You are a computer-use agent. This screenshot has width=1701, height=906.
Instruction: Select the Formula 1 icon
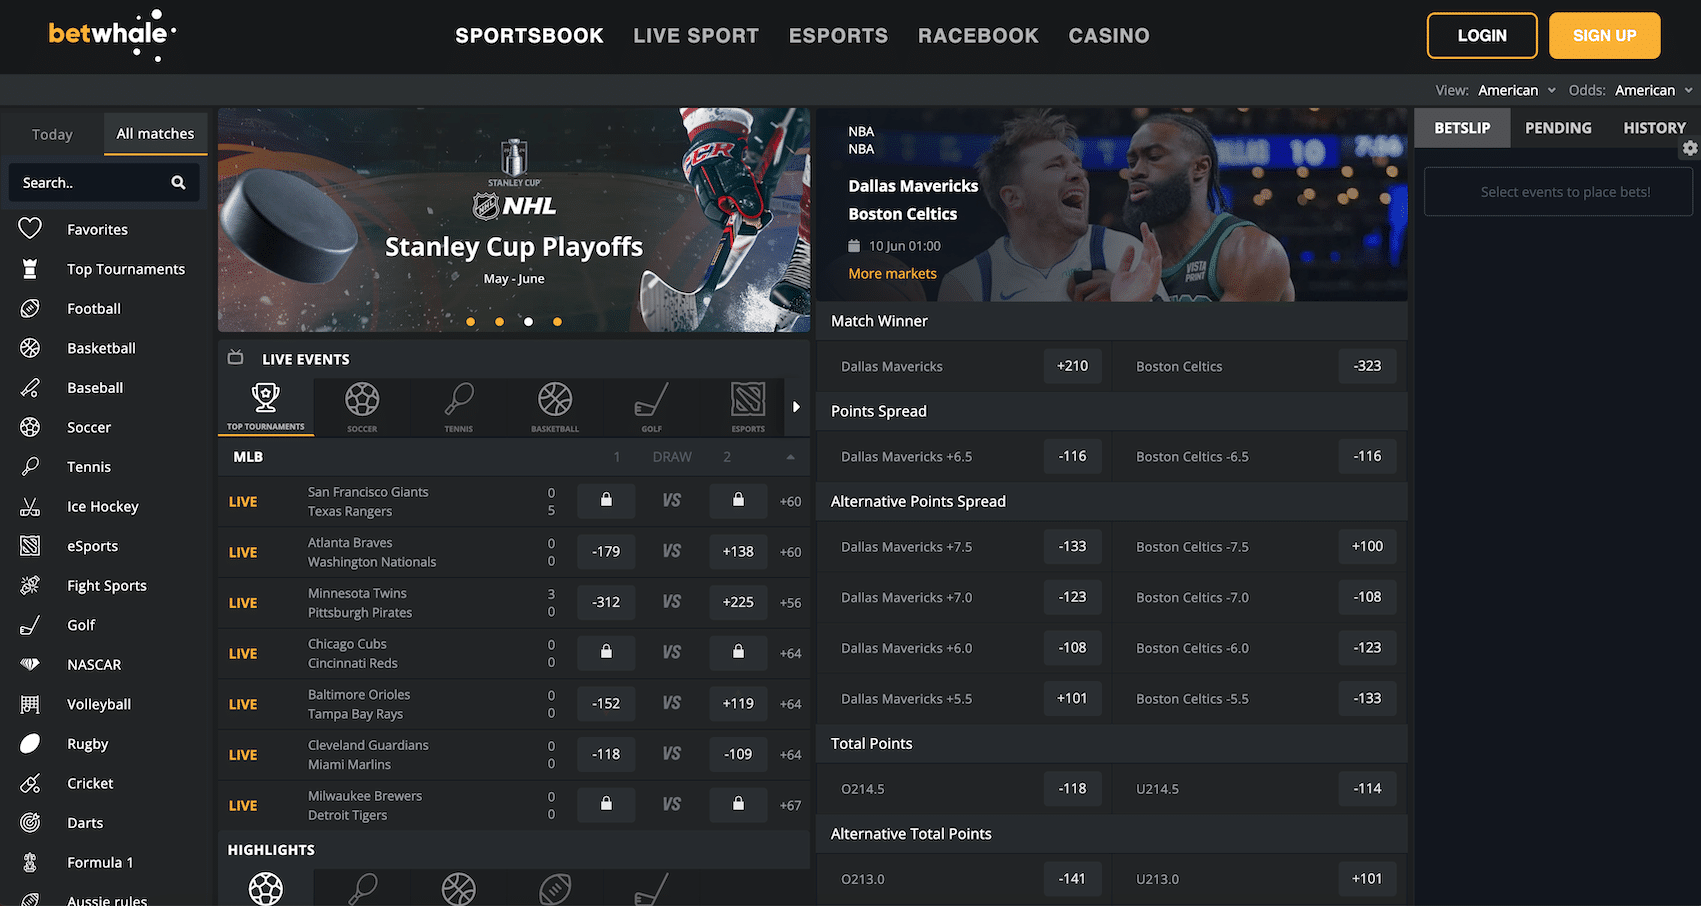tap(30, 862)
